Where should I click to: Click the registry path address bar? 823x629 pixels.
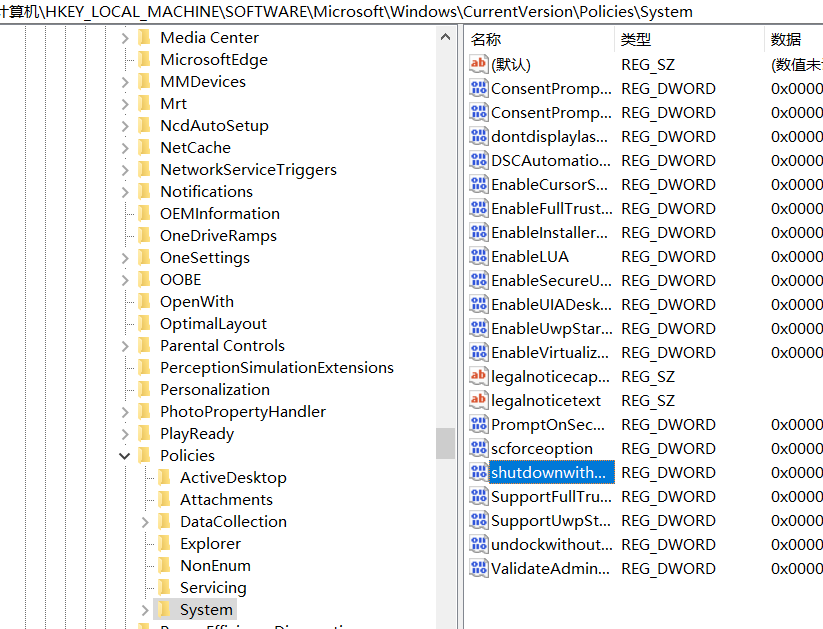coord(400,12)
